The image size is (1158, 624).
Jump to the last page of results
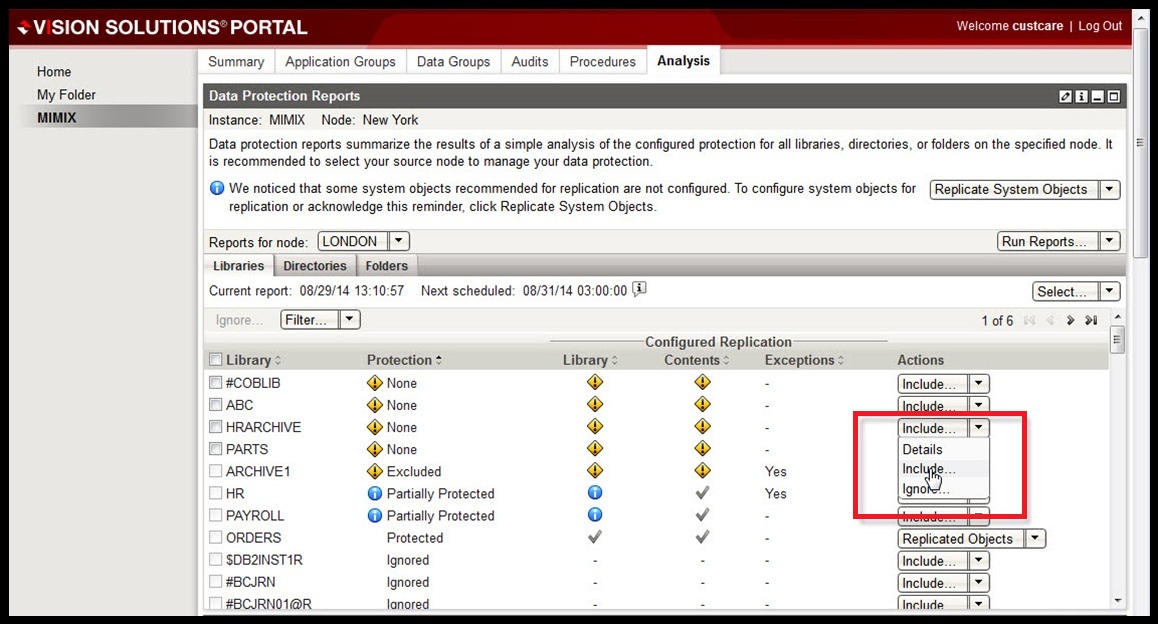[x=1091, y=321]
